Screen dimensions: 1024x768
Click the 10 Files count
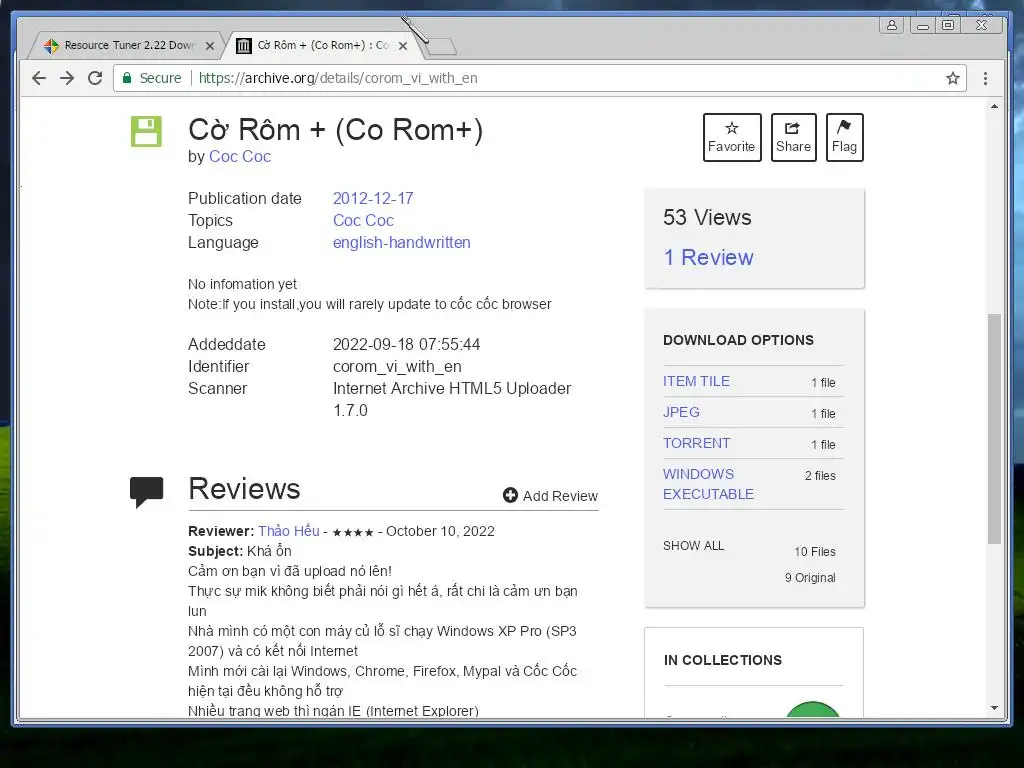coord(815,552)
